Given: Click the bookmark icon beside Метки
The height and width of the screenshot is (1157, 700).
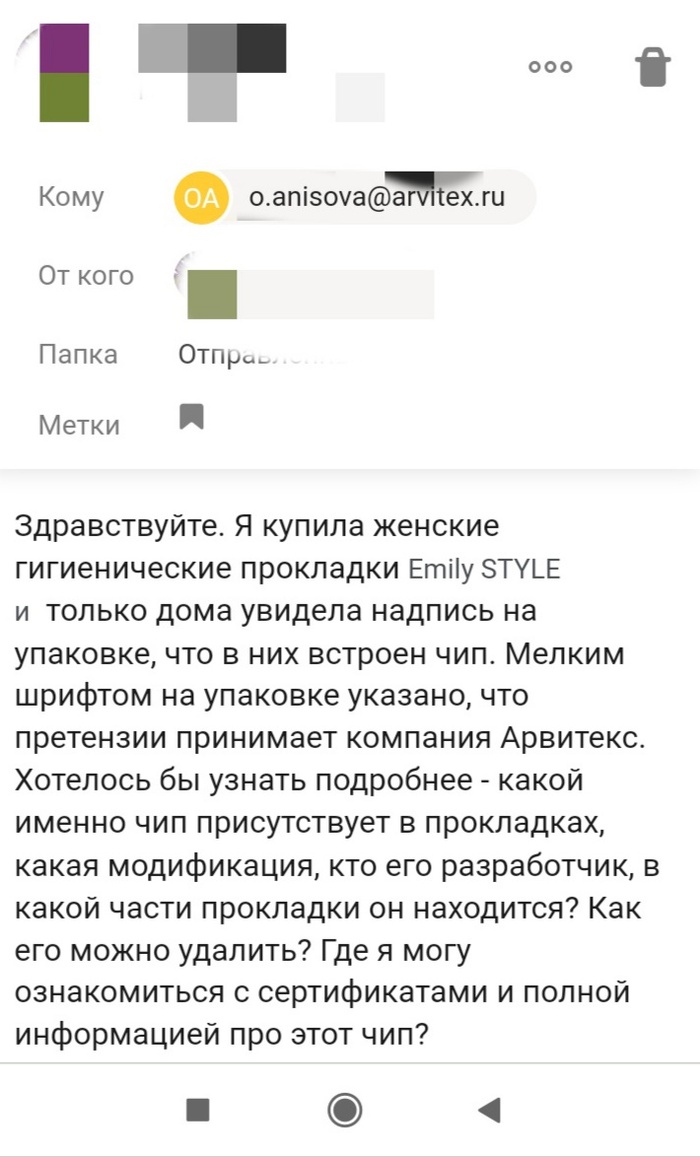Looking at the screenshot, I should click(x=191, y=416).
